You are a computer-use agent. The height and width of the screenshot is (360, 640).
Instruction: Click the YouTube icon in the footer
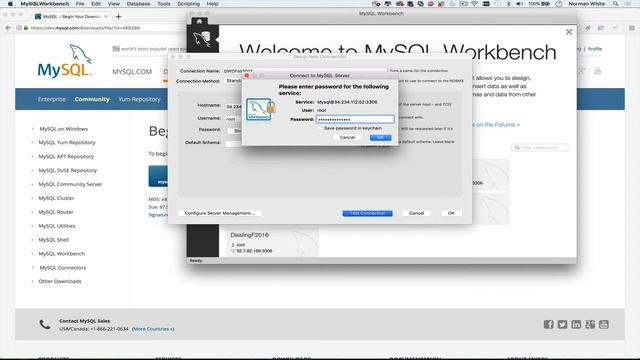tap(604, 324)
